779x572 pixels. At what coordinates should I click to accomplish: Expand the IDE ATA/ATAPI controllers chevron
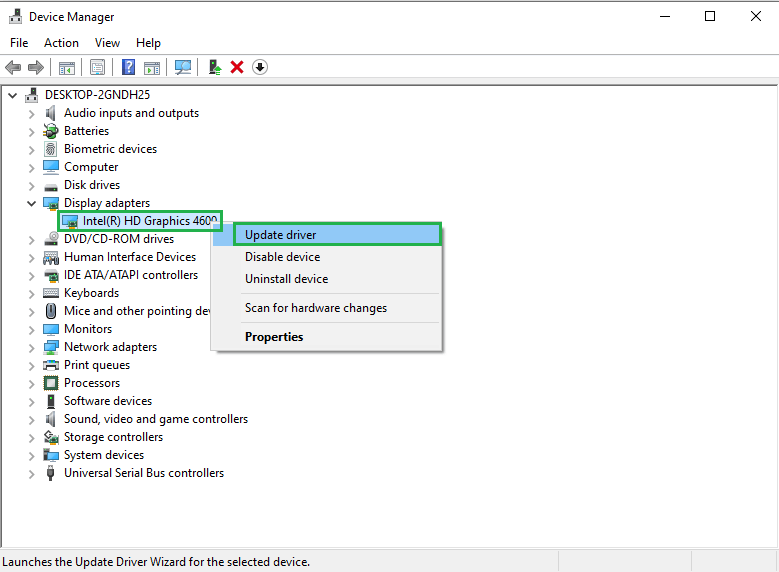click(x=31, y=276)
